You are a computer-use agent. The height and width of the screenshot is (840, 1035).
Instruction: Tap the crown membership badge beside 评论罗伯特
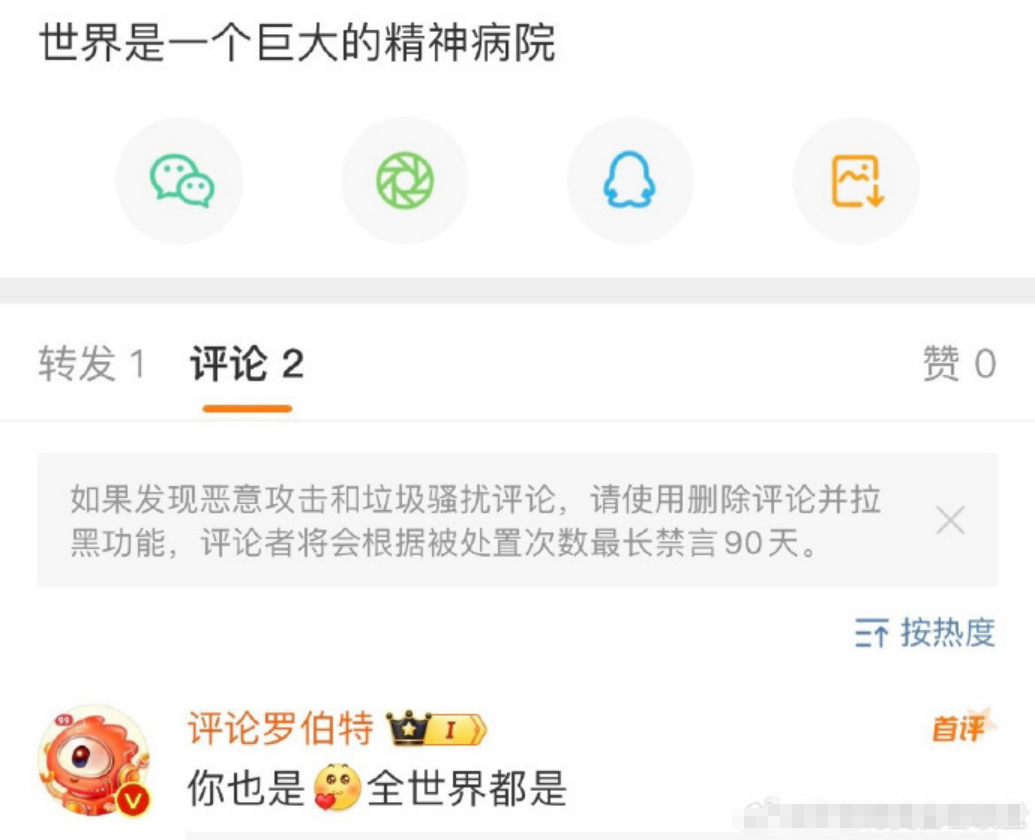tap(409, 728)
